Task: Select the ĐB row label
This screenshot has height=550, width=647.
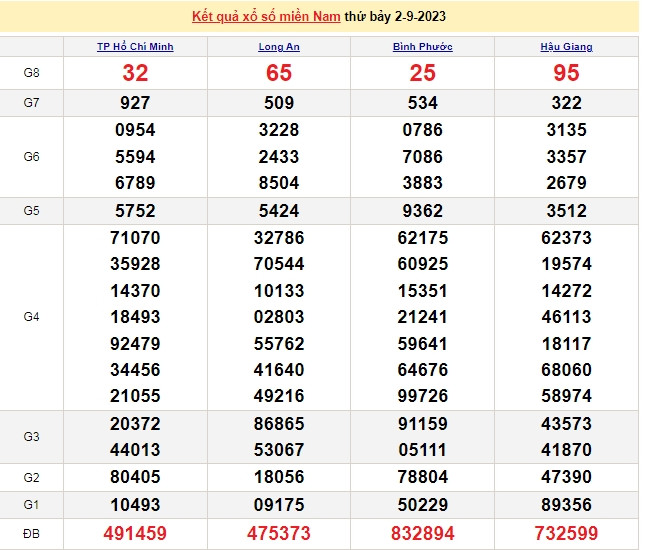Action: [31, 534]
